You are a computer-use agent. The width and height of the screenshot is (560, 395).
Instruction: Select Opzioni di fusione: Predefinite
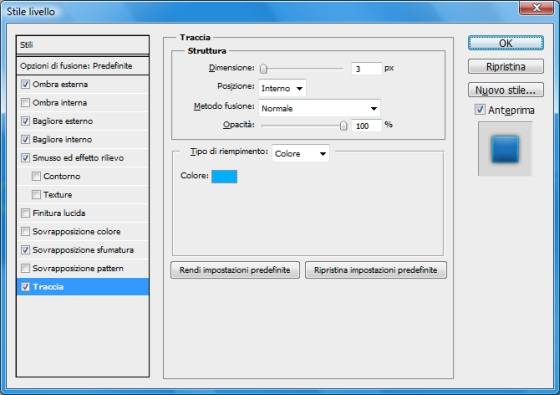click(82, 66)
